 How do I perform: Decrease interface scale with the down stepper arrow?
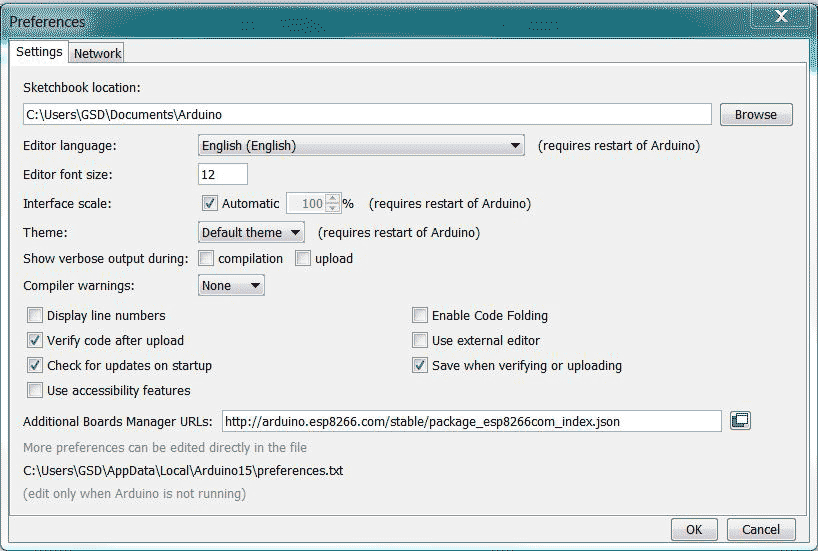[x=332, y=208]
